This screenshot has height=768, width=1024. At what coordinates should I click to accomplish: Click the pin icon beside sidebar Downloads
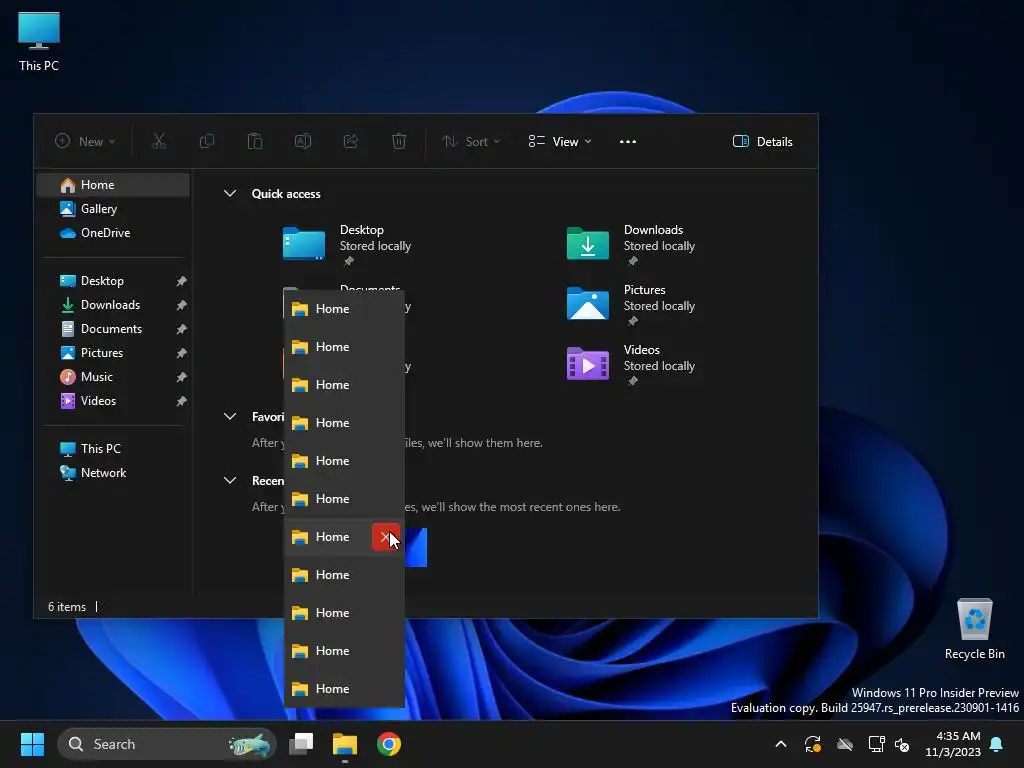coord(182,305)
